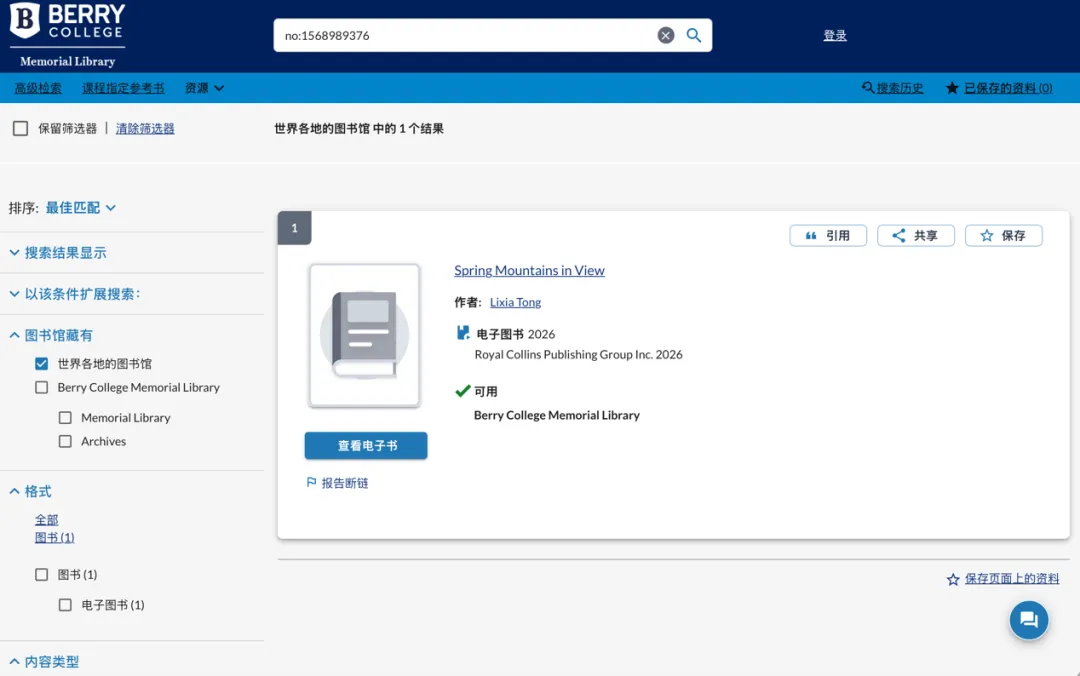Open the Berry College Memorial Library logo
The width and height of the screenshot is (1080, 676).
[x=68, y=35]
